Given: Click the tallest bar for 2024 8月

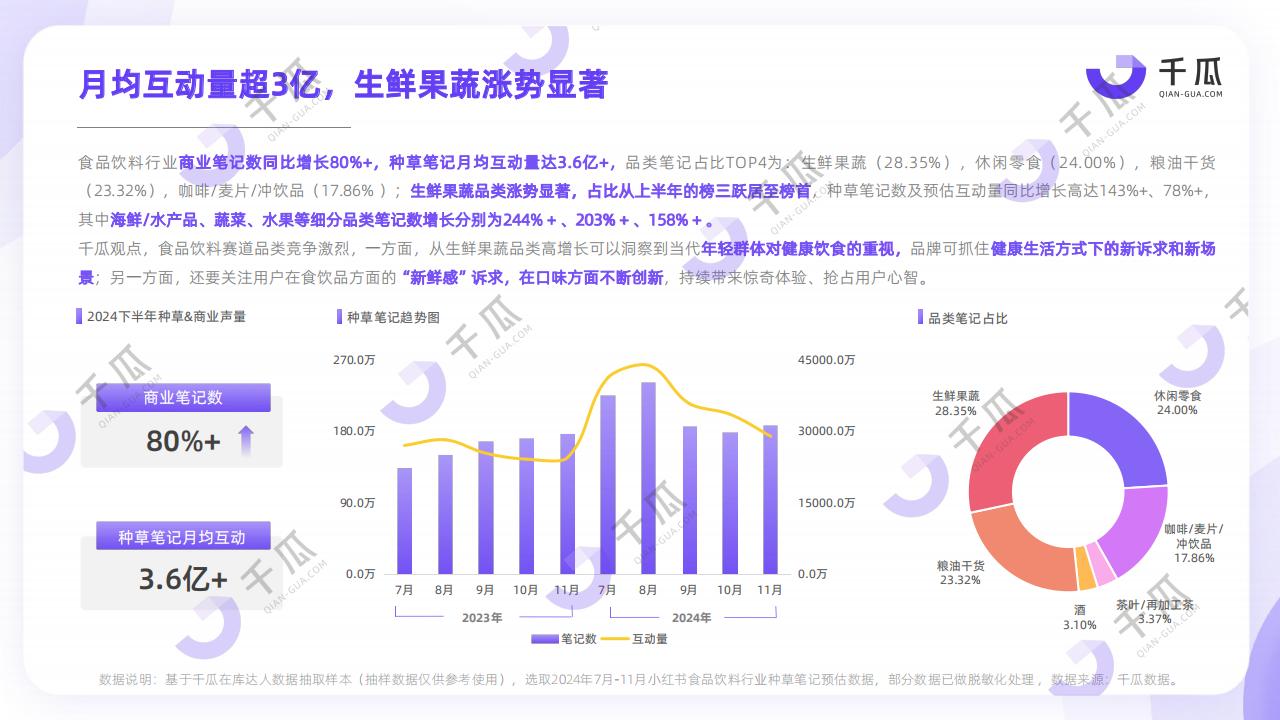Looking at the screenshot, I should tap(648, 478).
